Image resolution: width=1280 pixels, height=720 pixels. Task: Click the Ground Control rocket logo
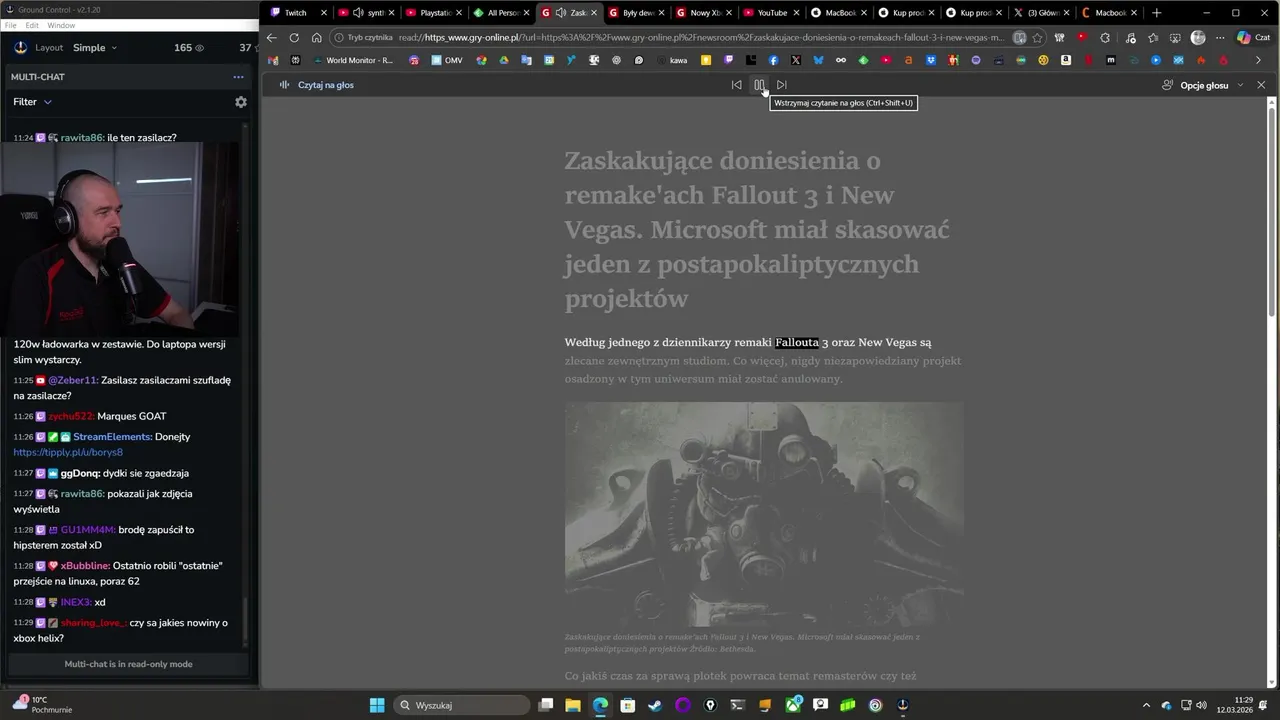(x=20, y=48)
